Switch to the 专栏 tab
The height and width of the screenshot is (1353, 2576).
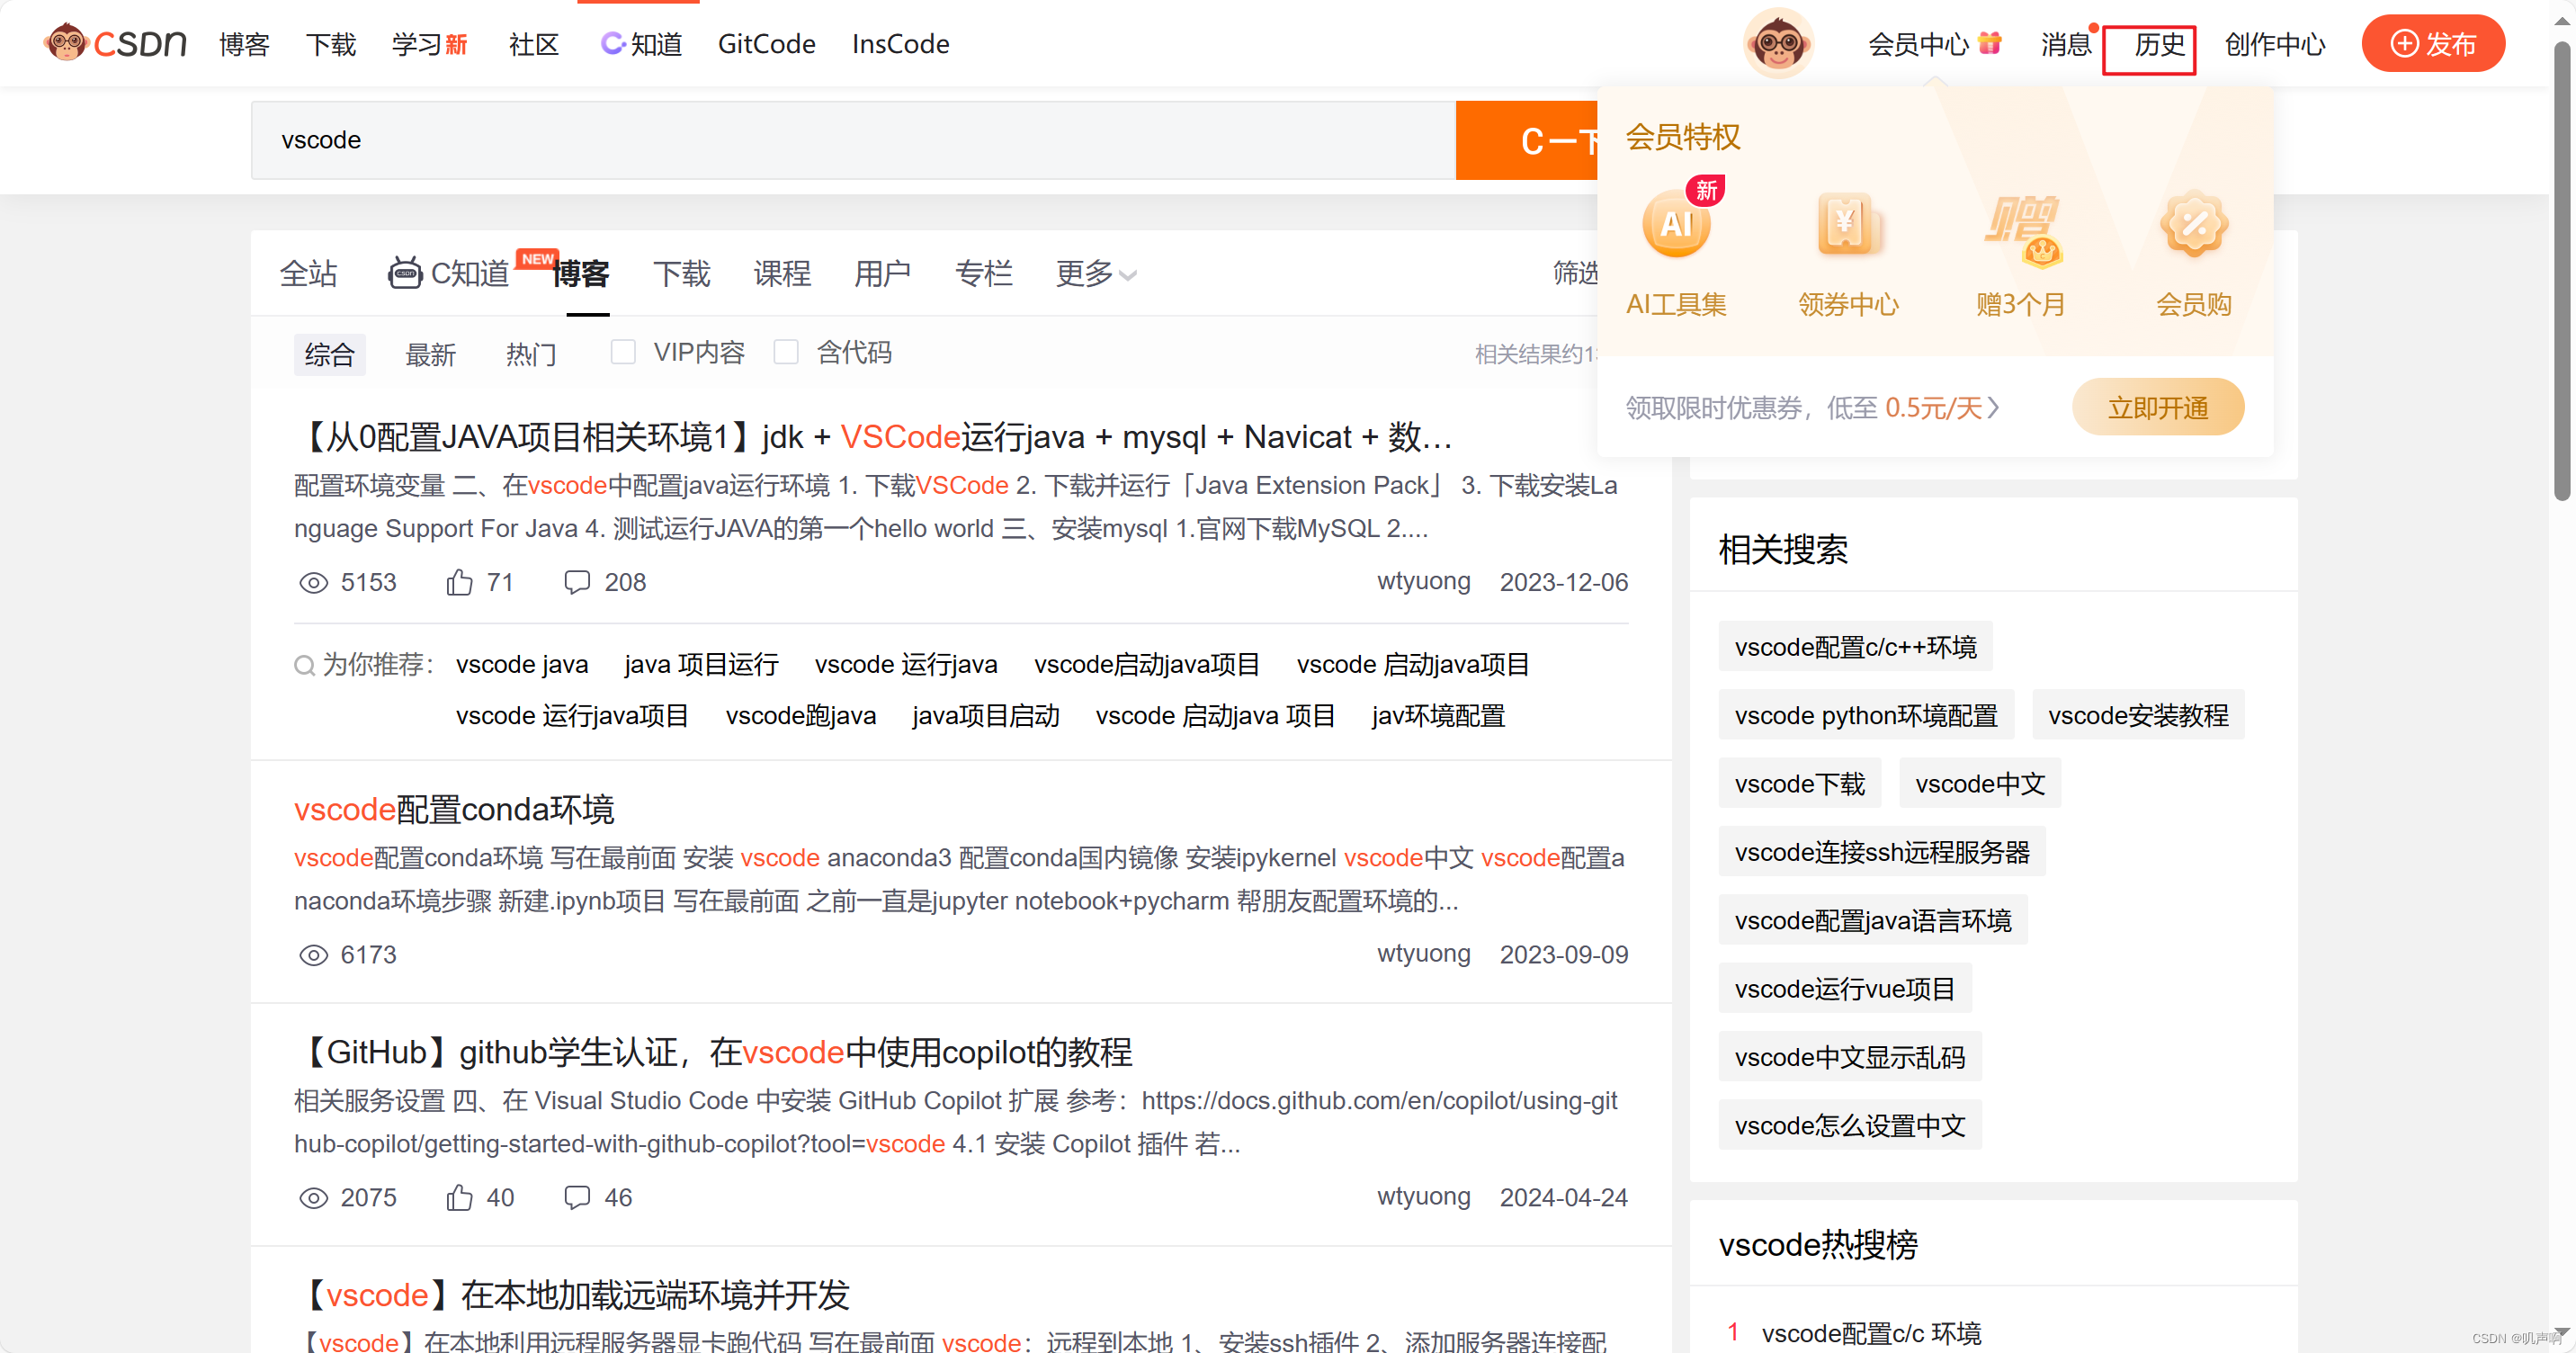984,273
